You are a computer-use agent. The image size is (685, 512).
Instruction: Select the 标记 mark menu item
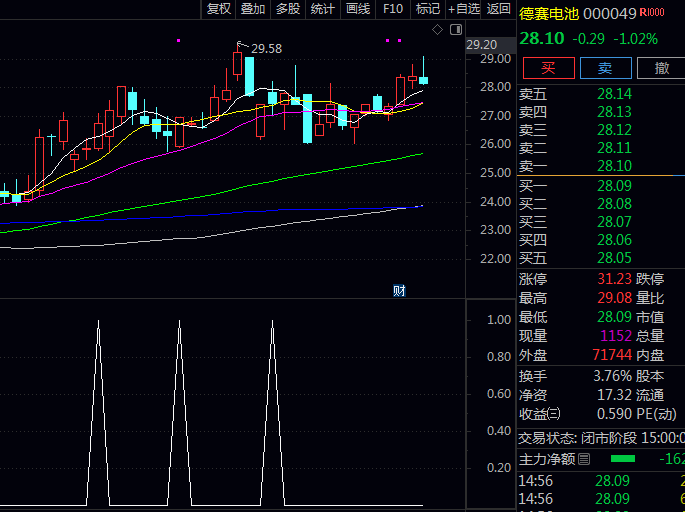pyautogui.click(x=427, y=9)
